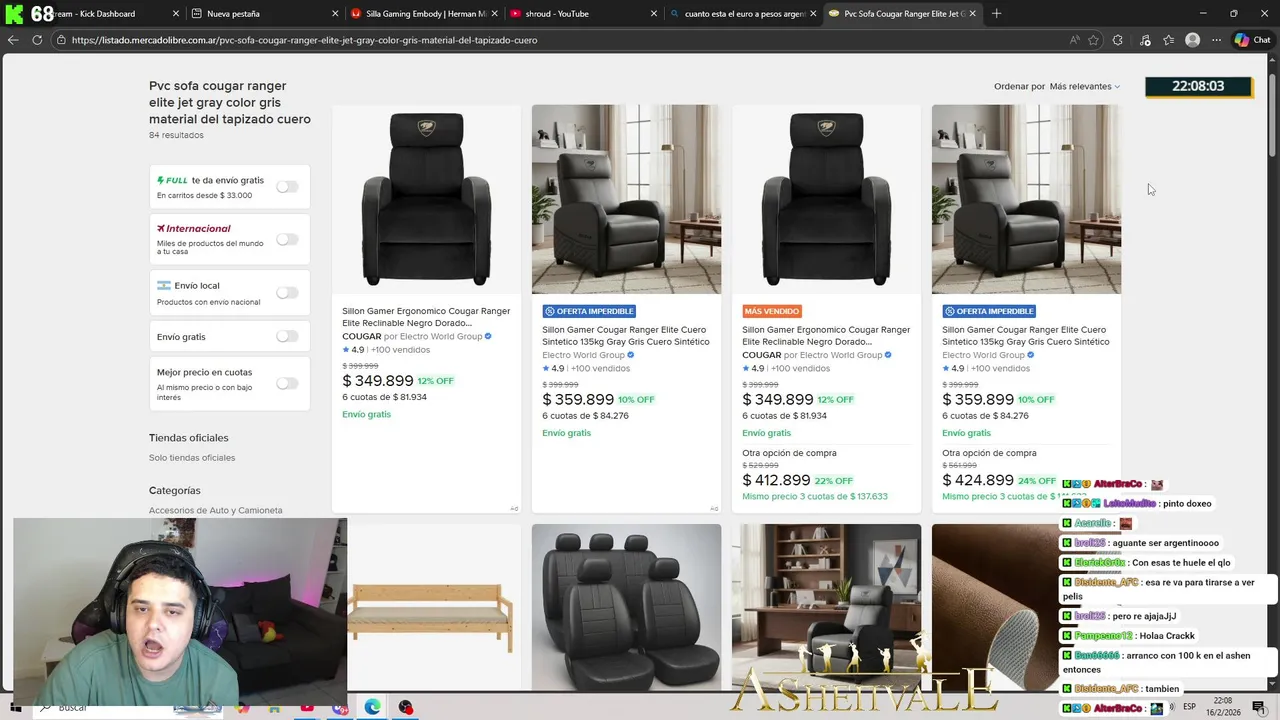Open browser extensions icon

[x=1118, y=40]
